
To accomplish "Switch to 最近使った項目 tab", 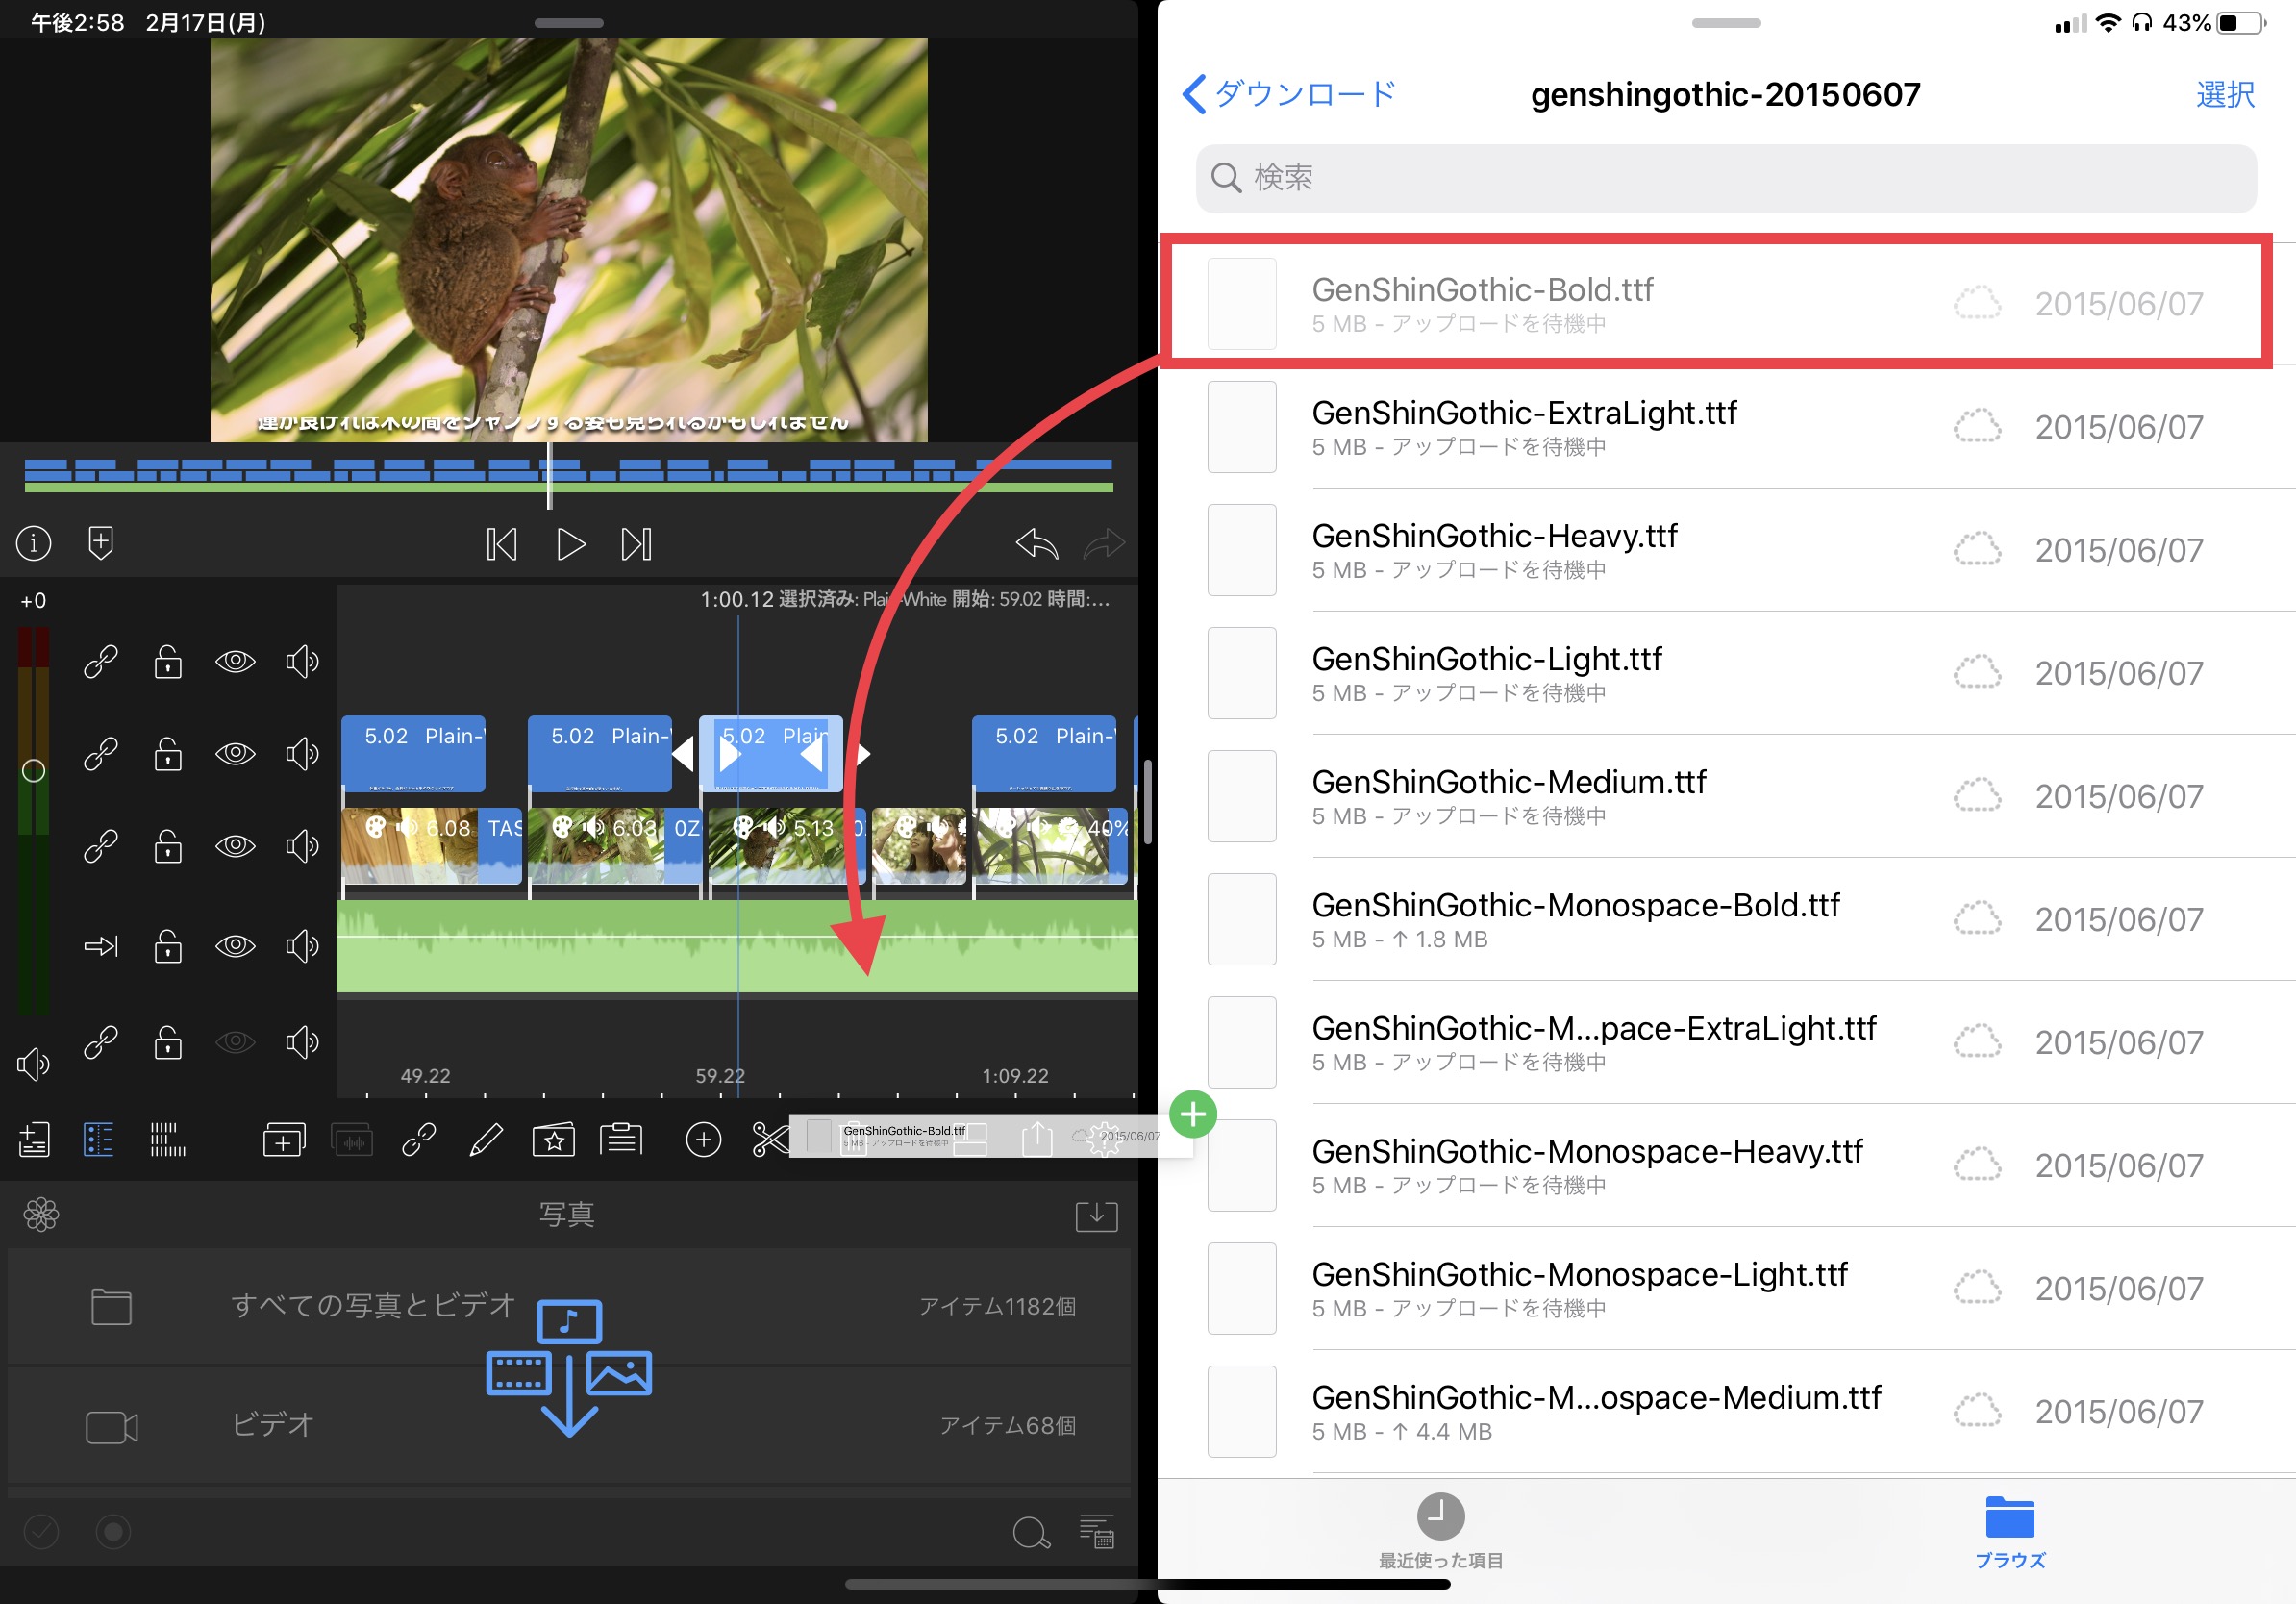I will [x=1440, y=1530].
